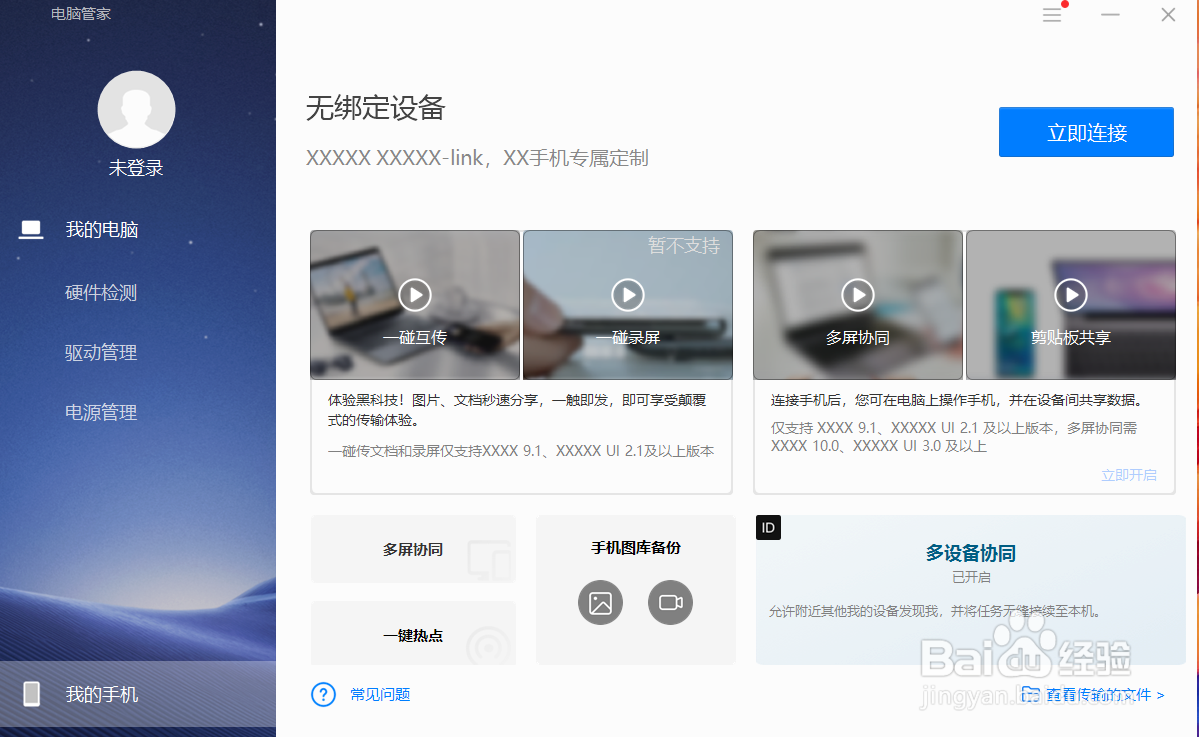Click the question mark help icon
The height and width of the screenshot is (737, 1199).
(x=323, y=694)
